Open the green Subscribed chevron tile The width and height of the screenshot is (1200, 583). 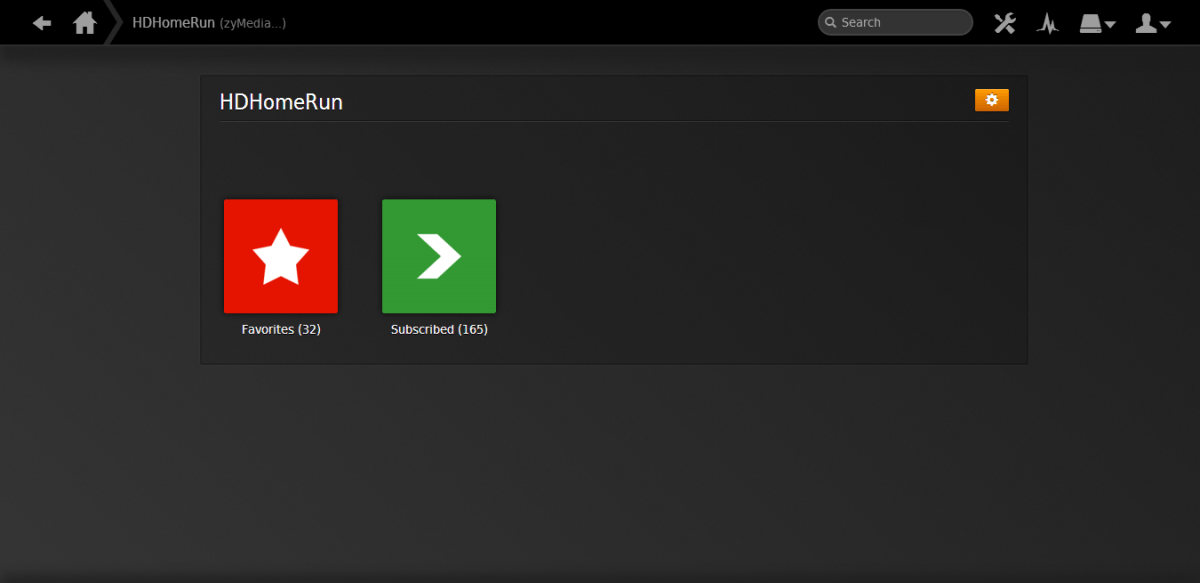click(439, 256)
